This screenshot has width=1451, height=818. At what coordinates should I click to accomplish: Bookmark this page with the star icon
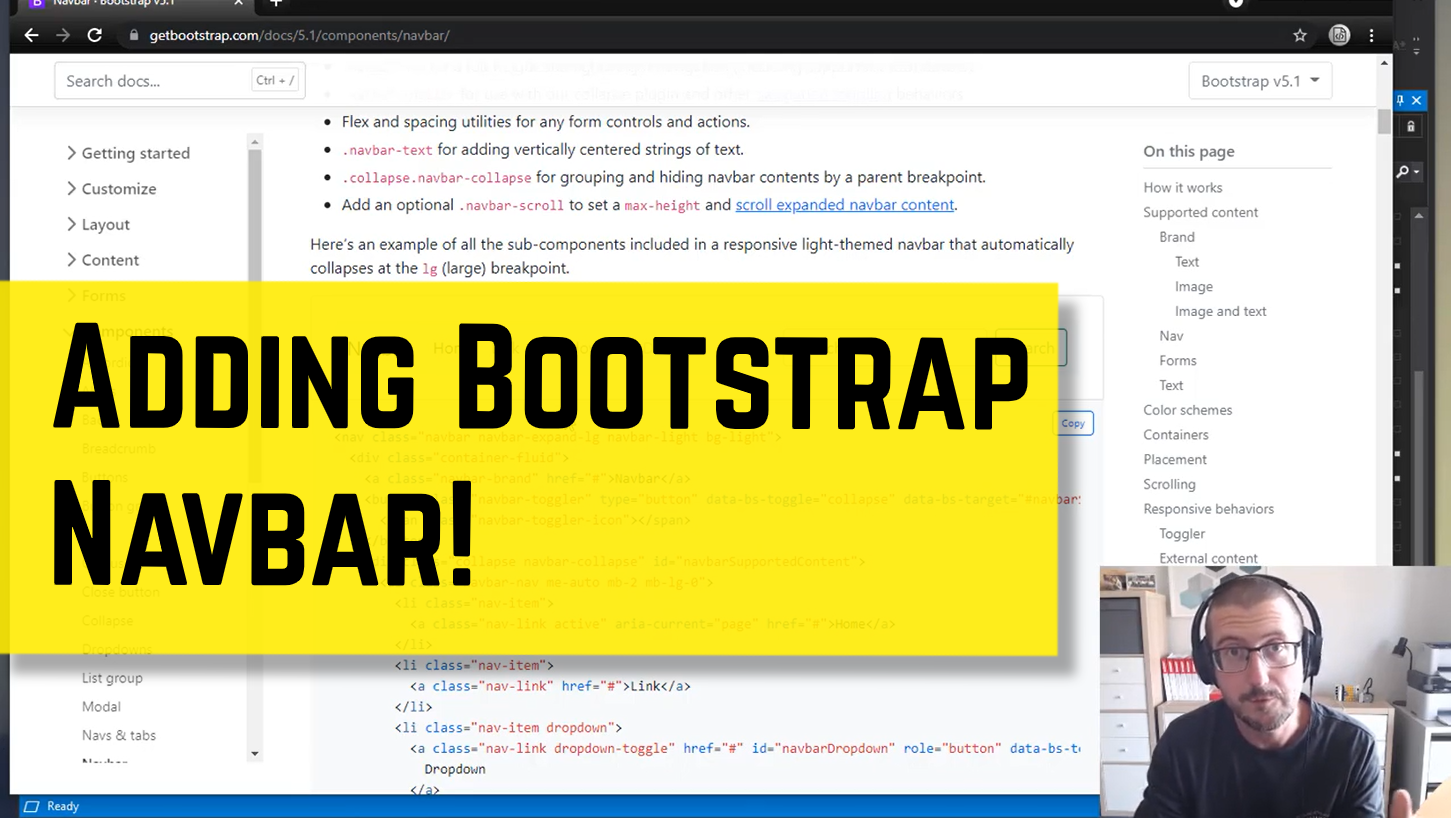[x=1300, y=35]
